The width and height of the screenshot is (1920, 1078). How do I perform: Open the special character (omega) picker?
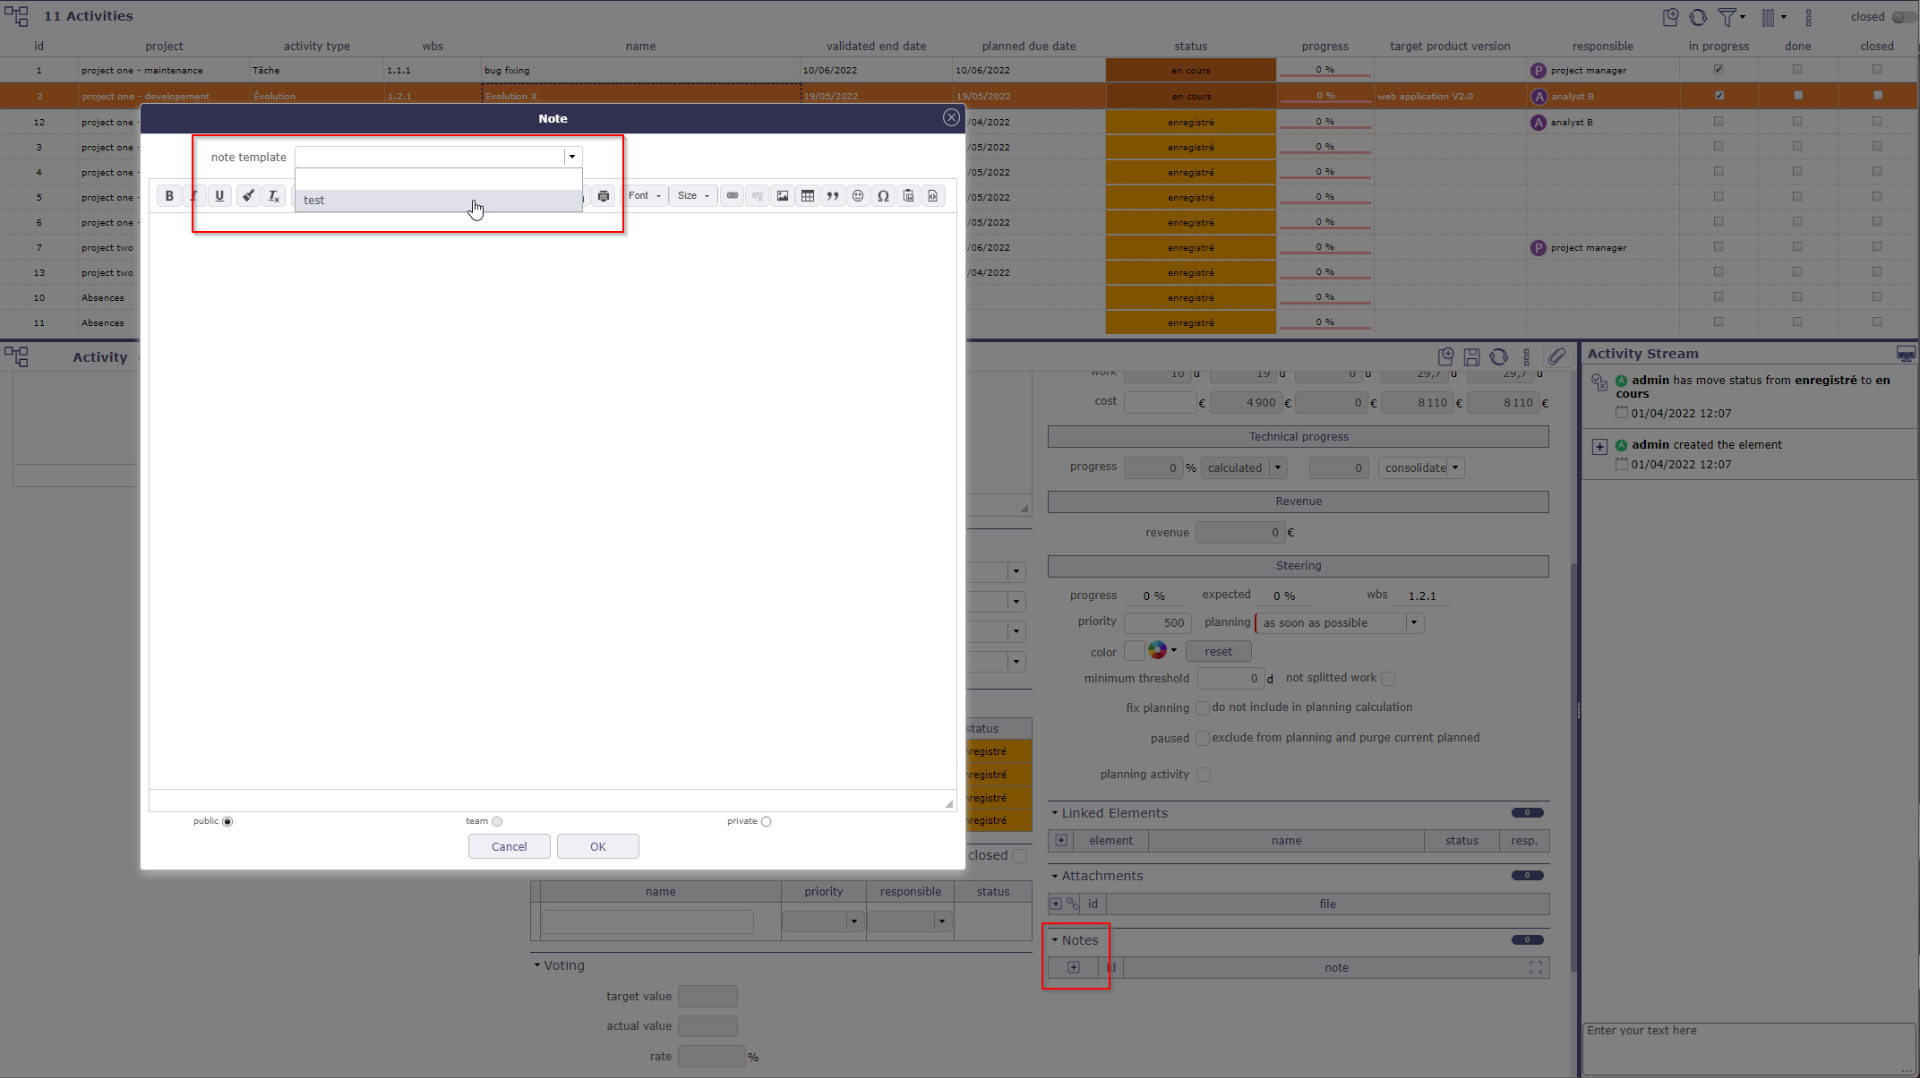coord(883,196)
